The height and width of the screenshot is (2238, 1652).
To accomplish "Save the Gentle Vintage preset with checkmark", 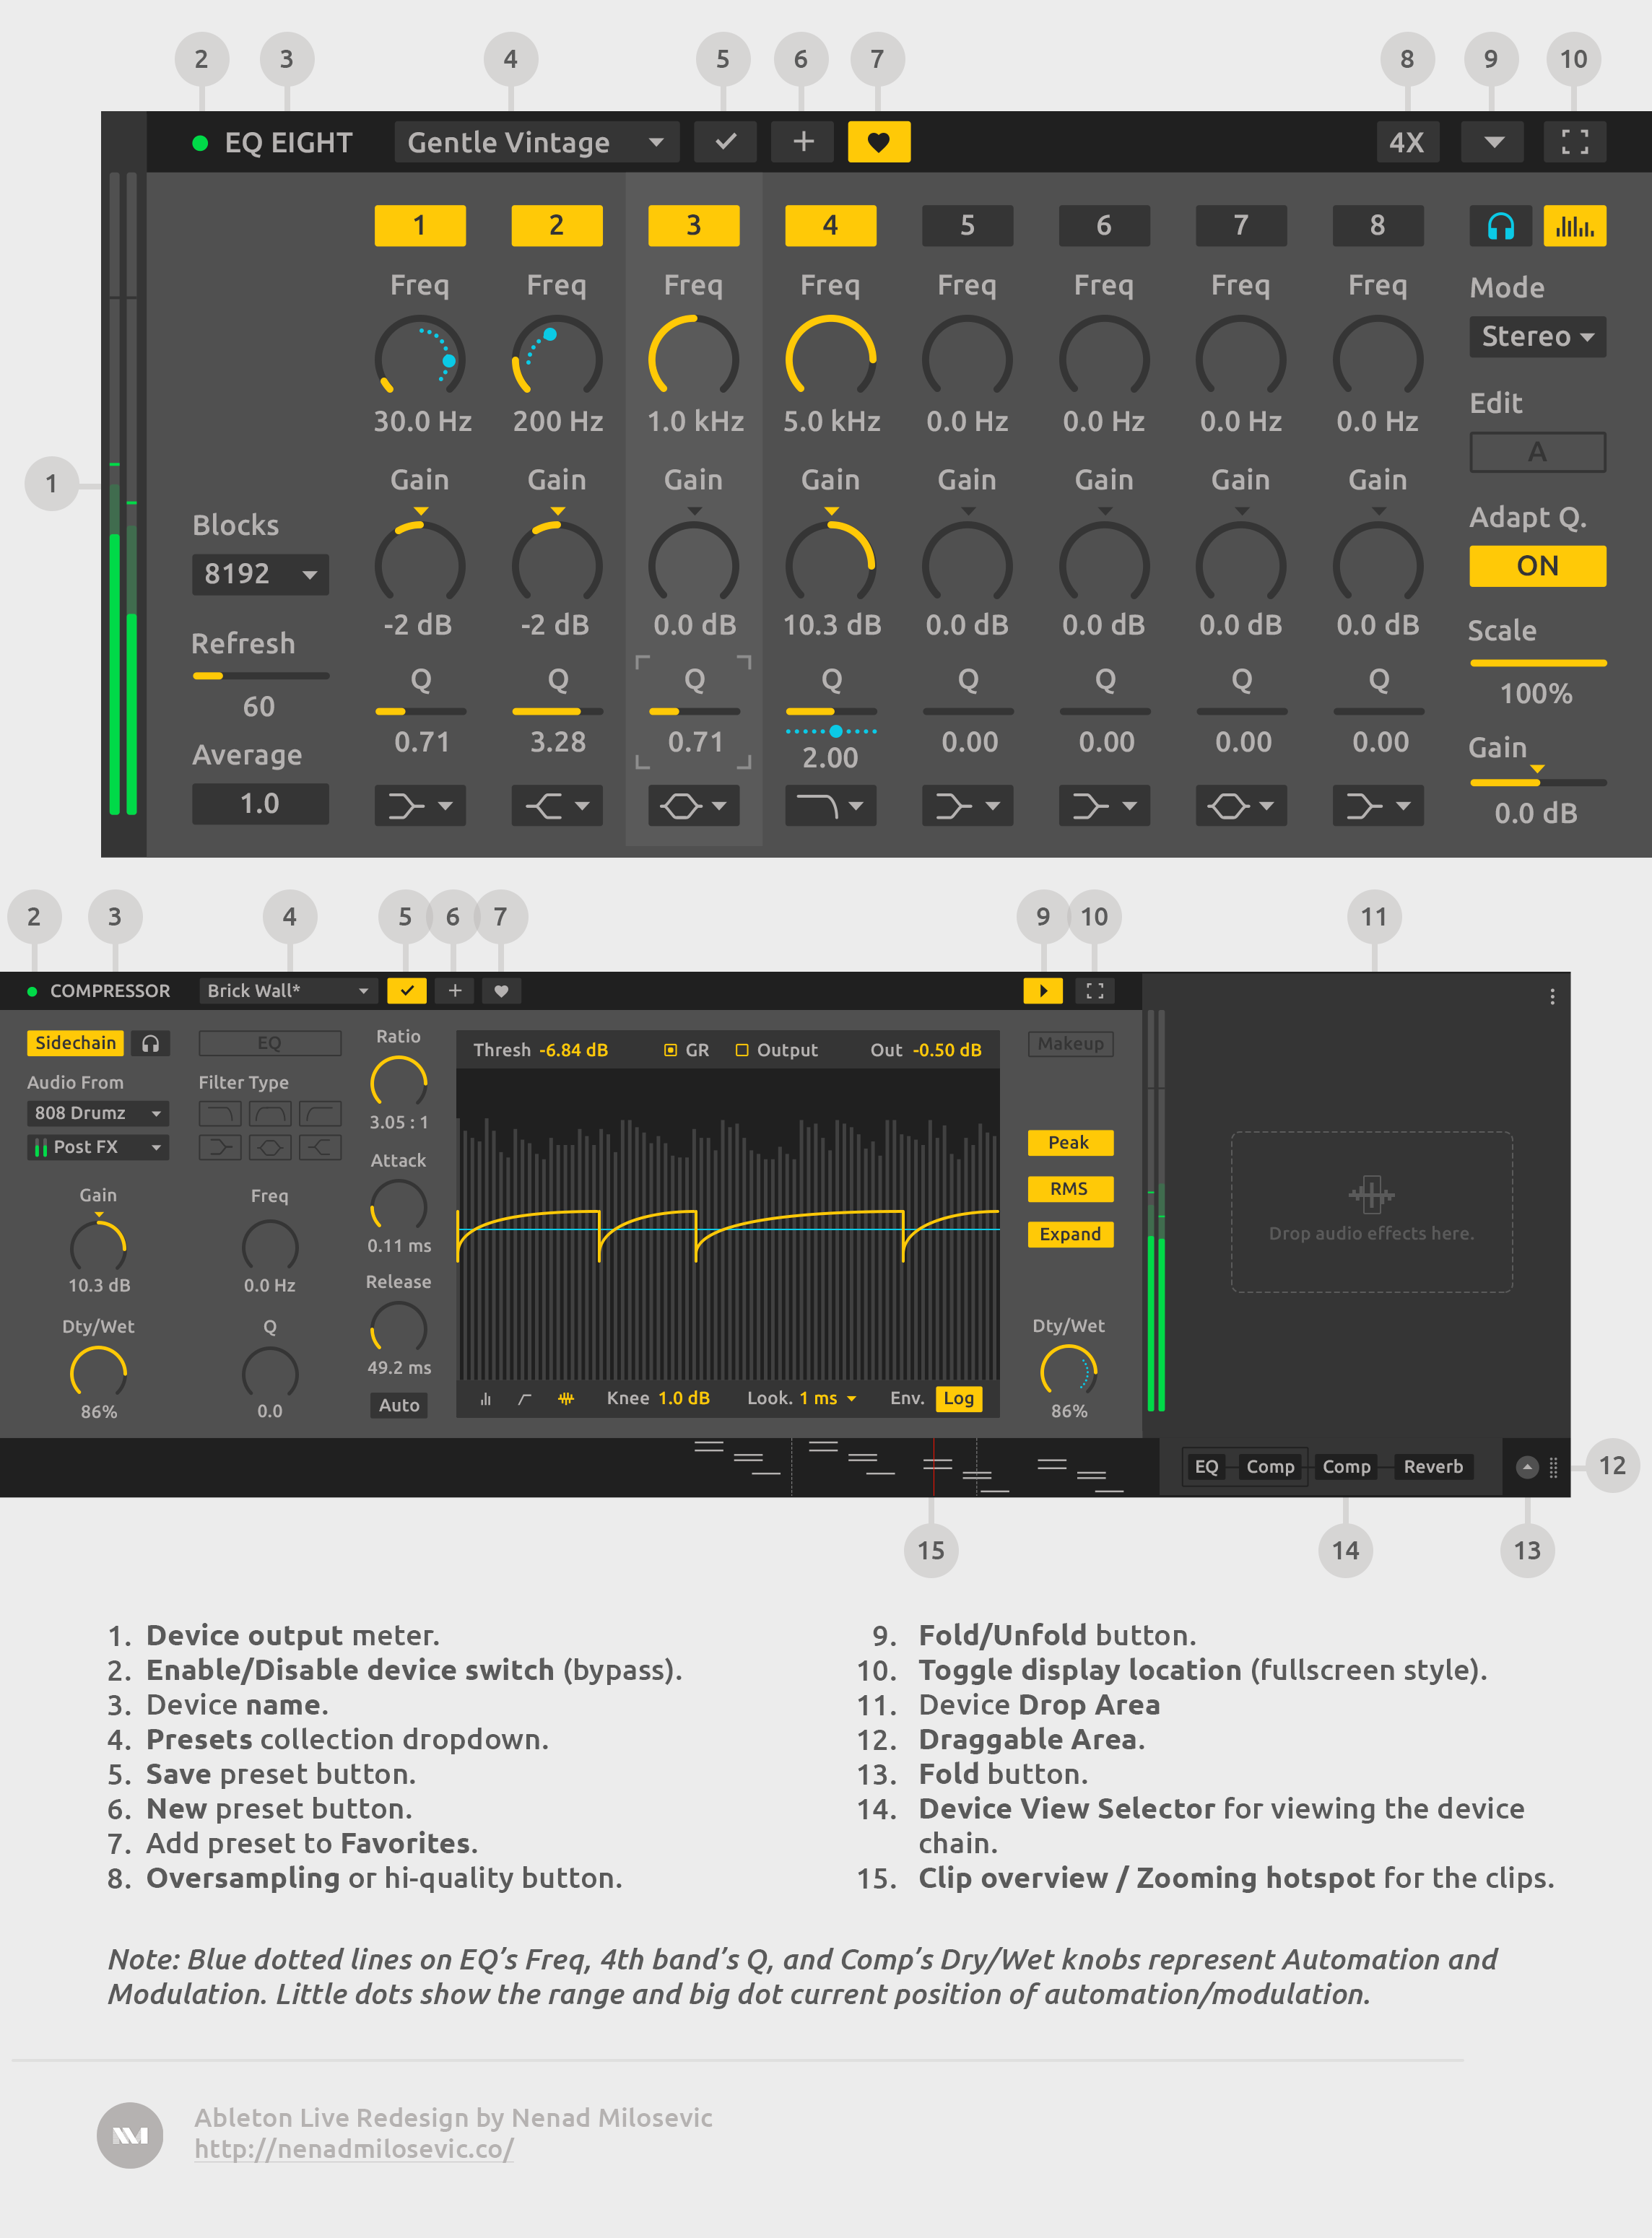I will tap(725, 142).
